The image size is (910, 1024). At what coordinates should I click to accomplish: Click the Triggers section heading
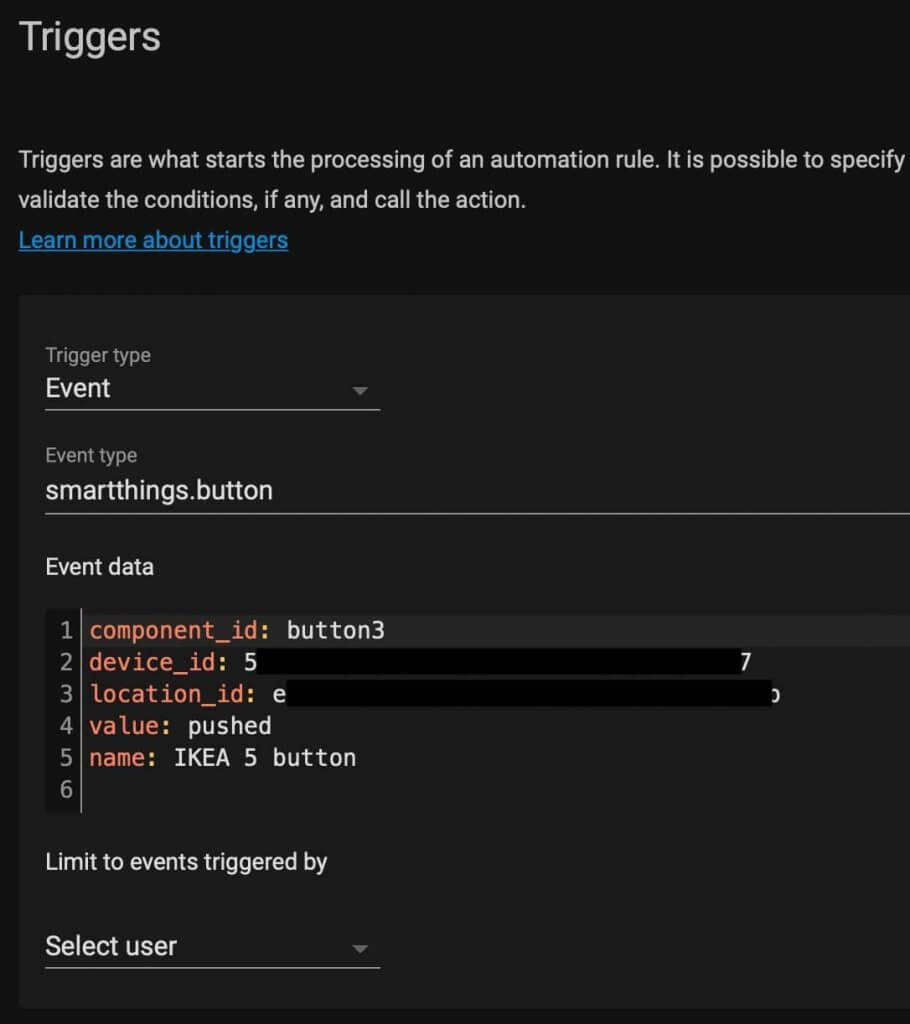pyautogui.click(x=89, y=38)
